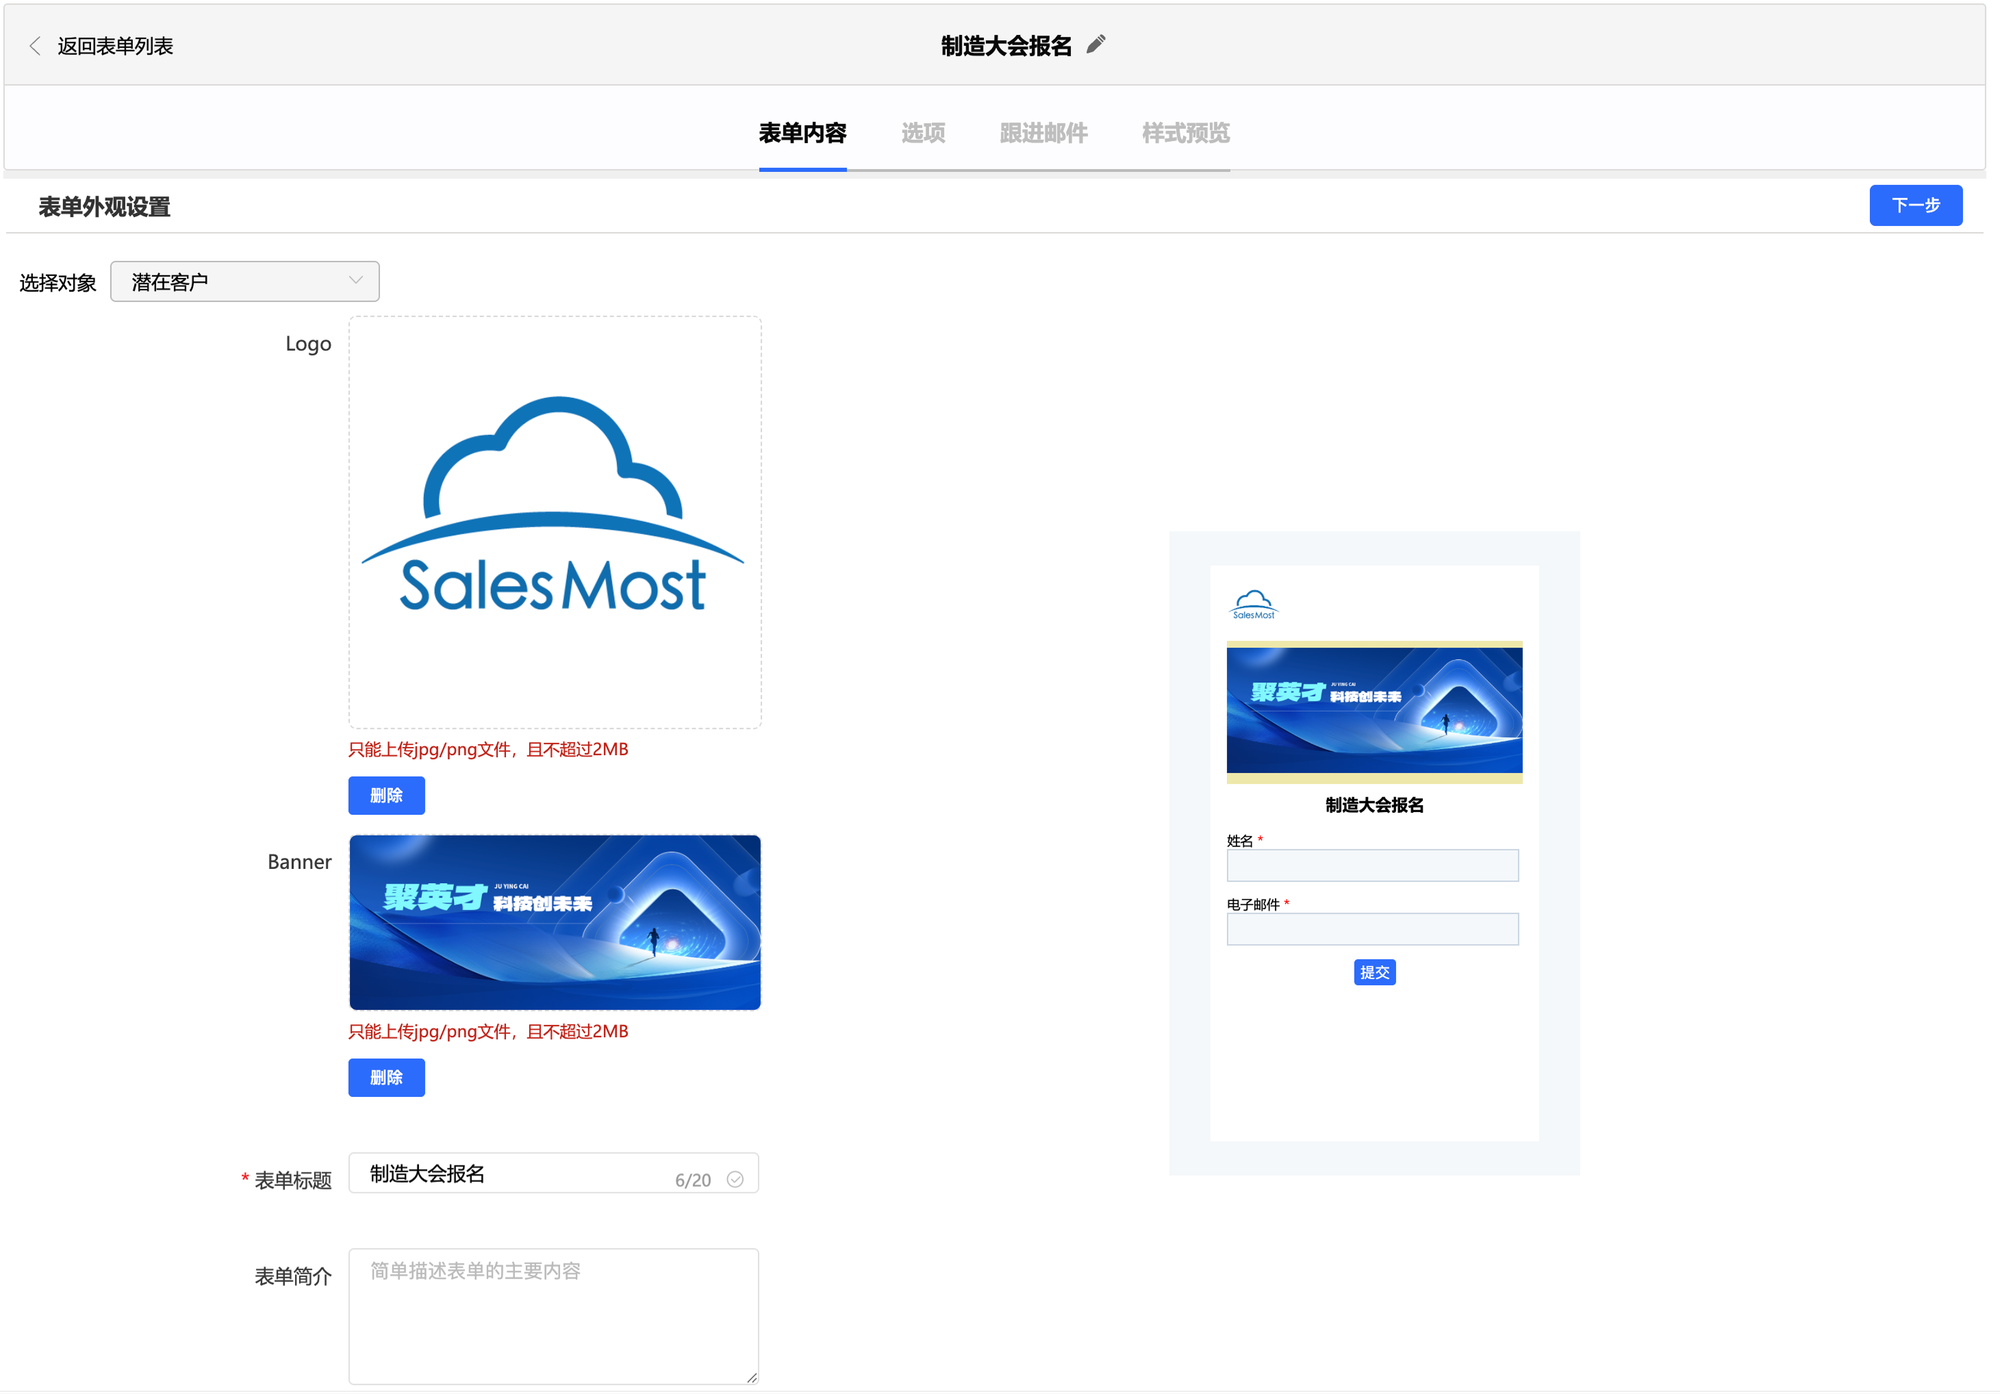Click the dropdown chevron next to 潜在客户
2000x1394 pixels.
pyautogui.click(x=356, y=281)
